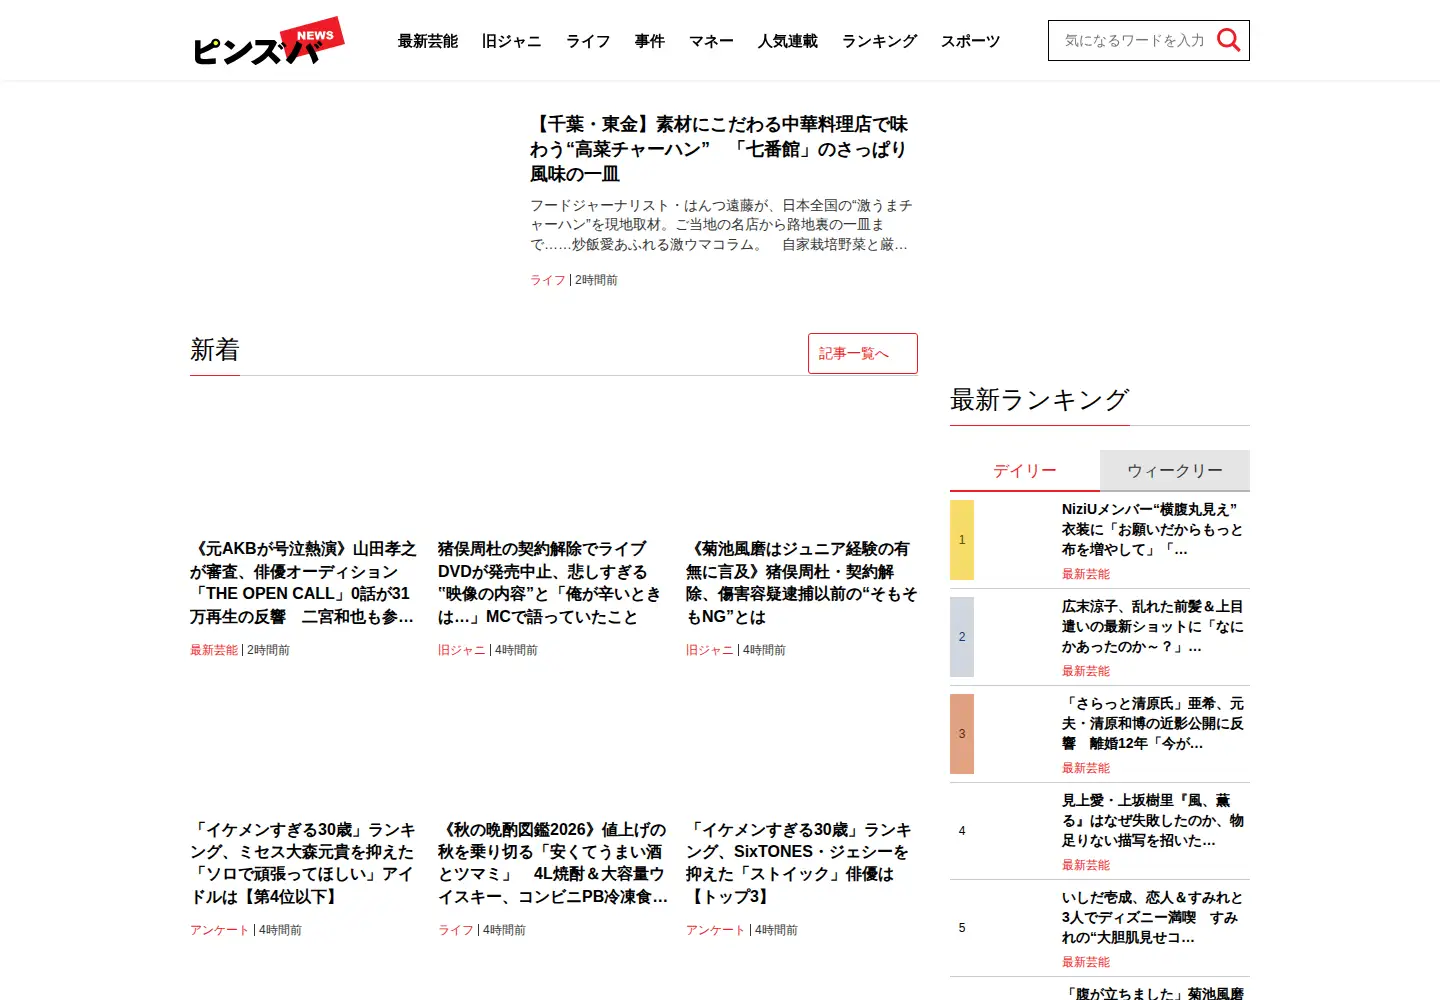The height and width of the screenshot is (1000, 1440).
Task: Open ranking article about 広末涼子 乱れた前髪
Action: (1152, 626)
